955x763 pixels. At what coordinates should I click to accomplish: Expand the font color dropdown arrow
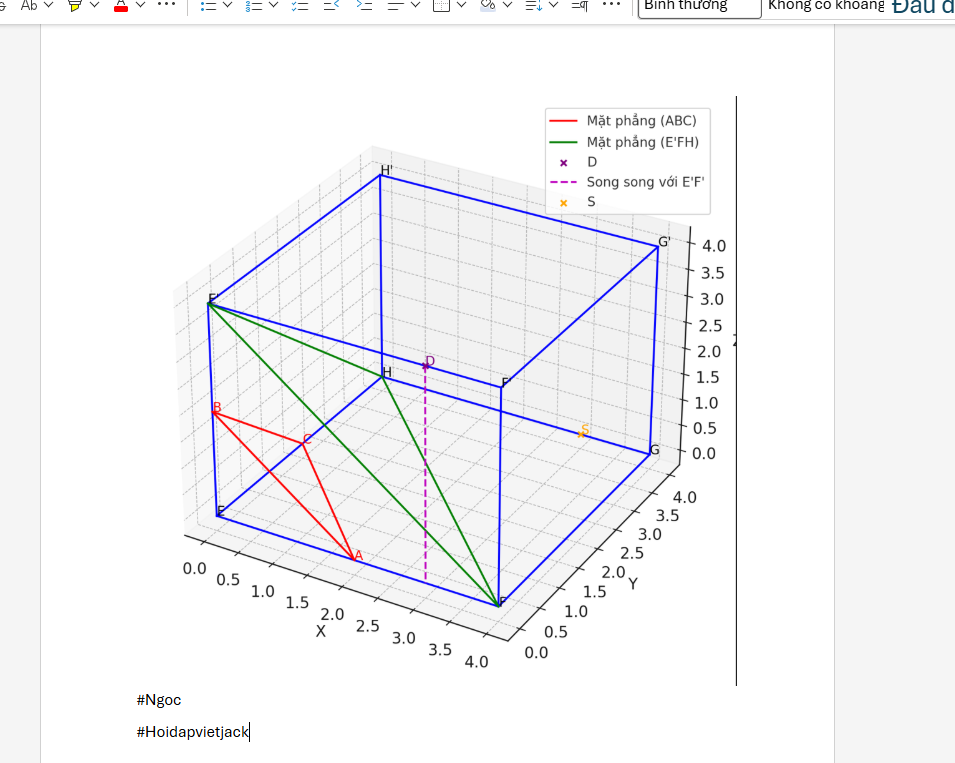[x=141, y=5]
